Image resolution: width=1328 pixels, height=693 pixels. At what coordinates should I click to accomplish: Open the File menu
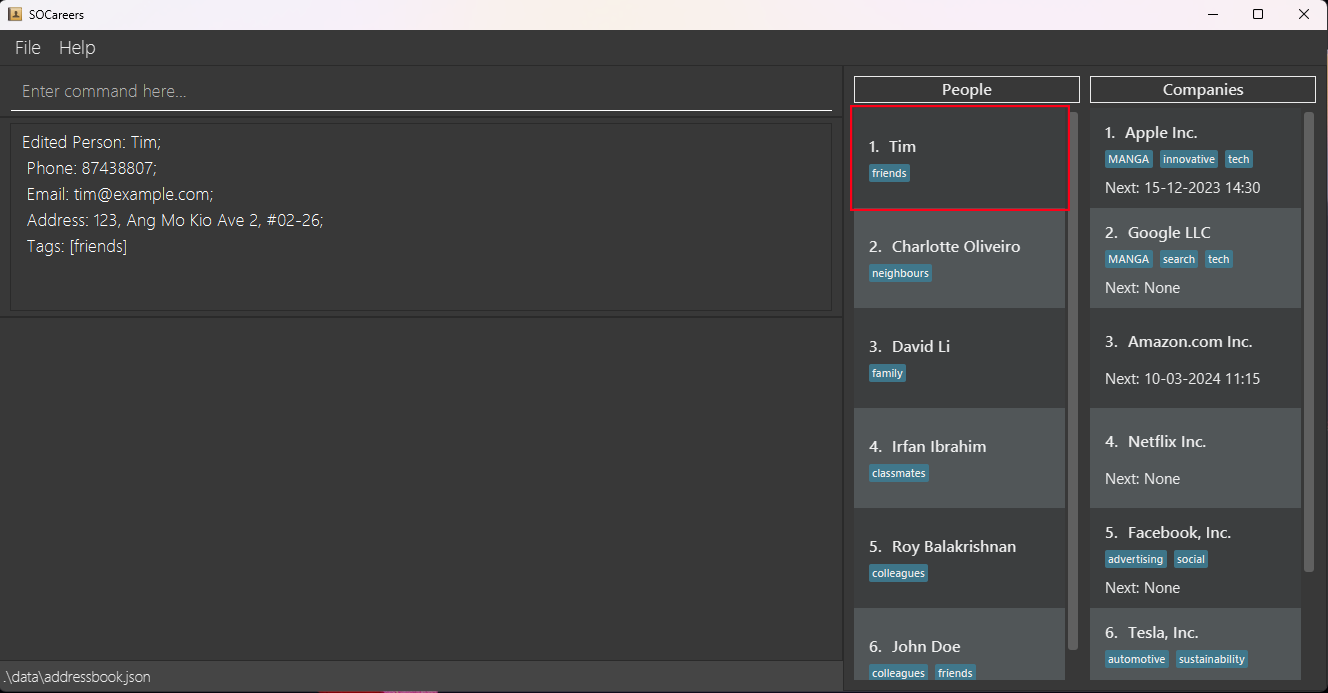(26, 47)
